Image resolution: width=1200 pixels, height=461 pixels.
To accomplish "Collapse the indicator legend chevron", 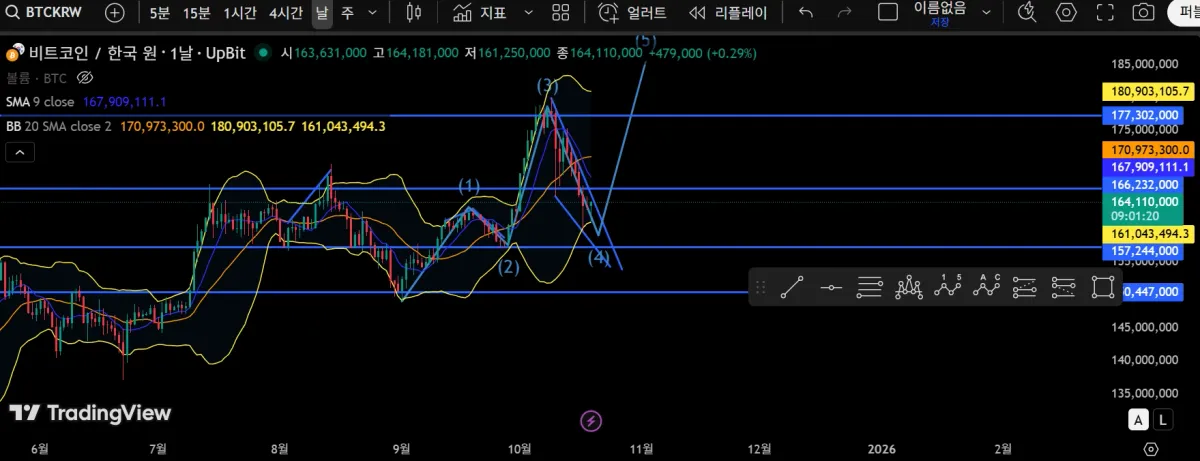I will (x=20, y=152).
